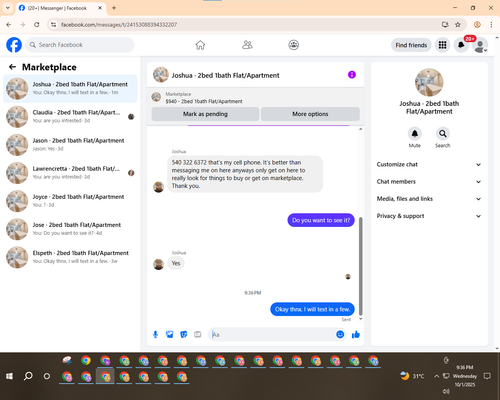The width and height of the screenshot is (500, 400).
Task: Open Claudia's 2bed 1bath conversation
Action: coord(70,117)
